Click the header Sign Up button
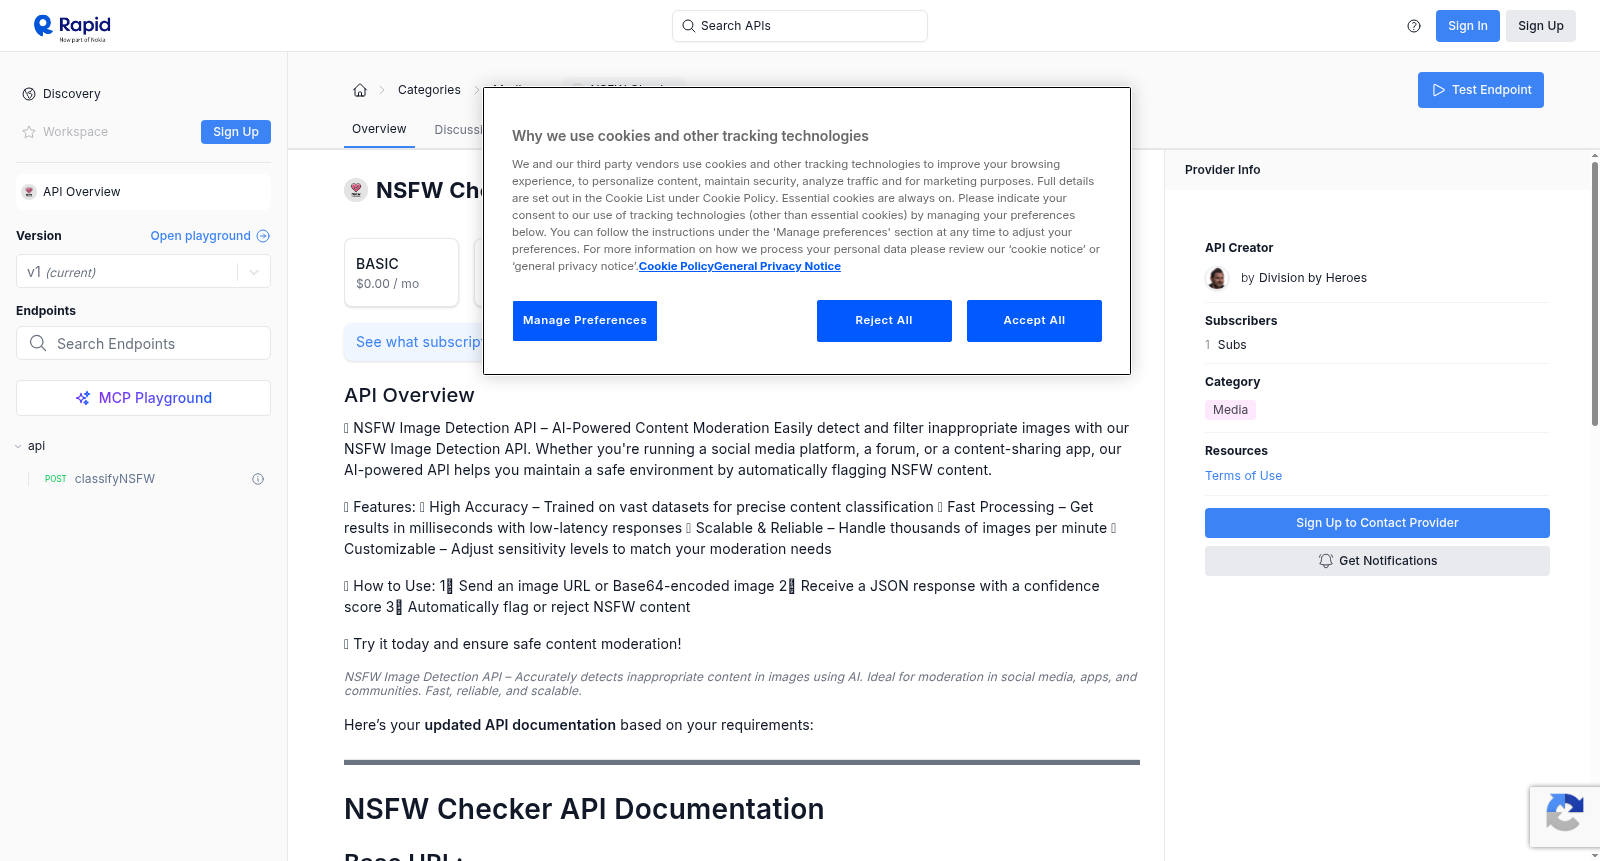 (x=1541, y=26)
